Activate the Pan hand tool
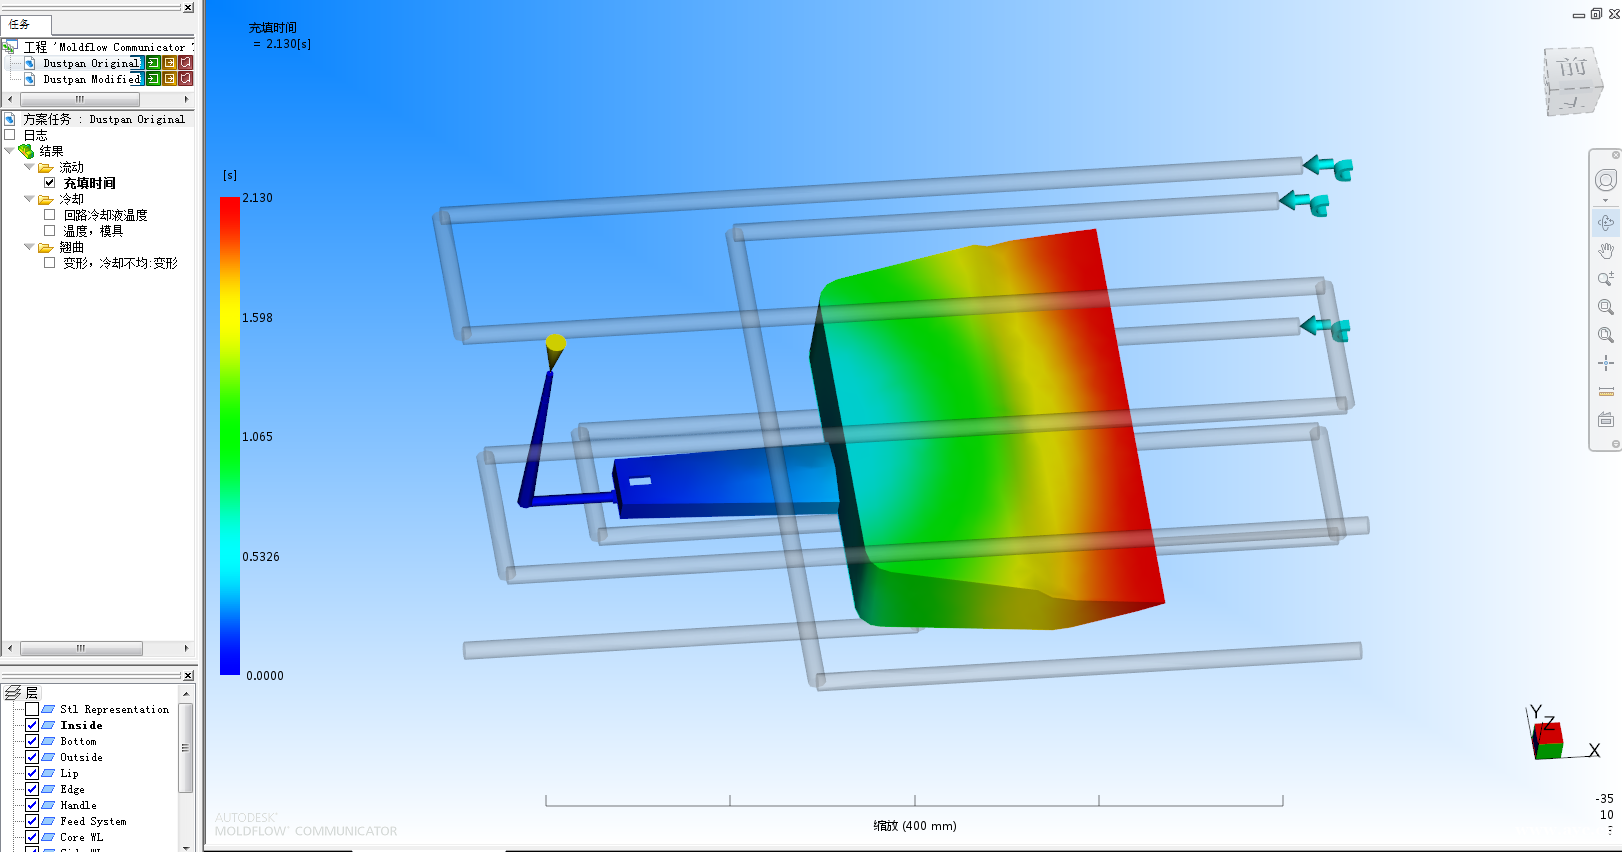The width and height of the screenshot is (1622, 852). (1605, 251)
